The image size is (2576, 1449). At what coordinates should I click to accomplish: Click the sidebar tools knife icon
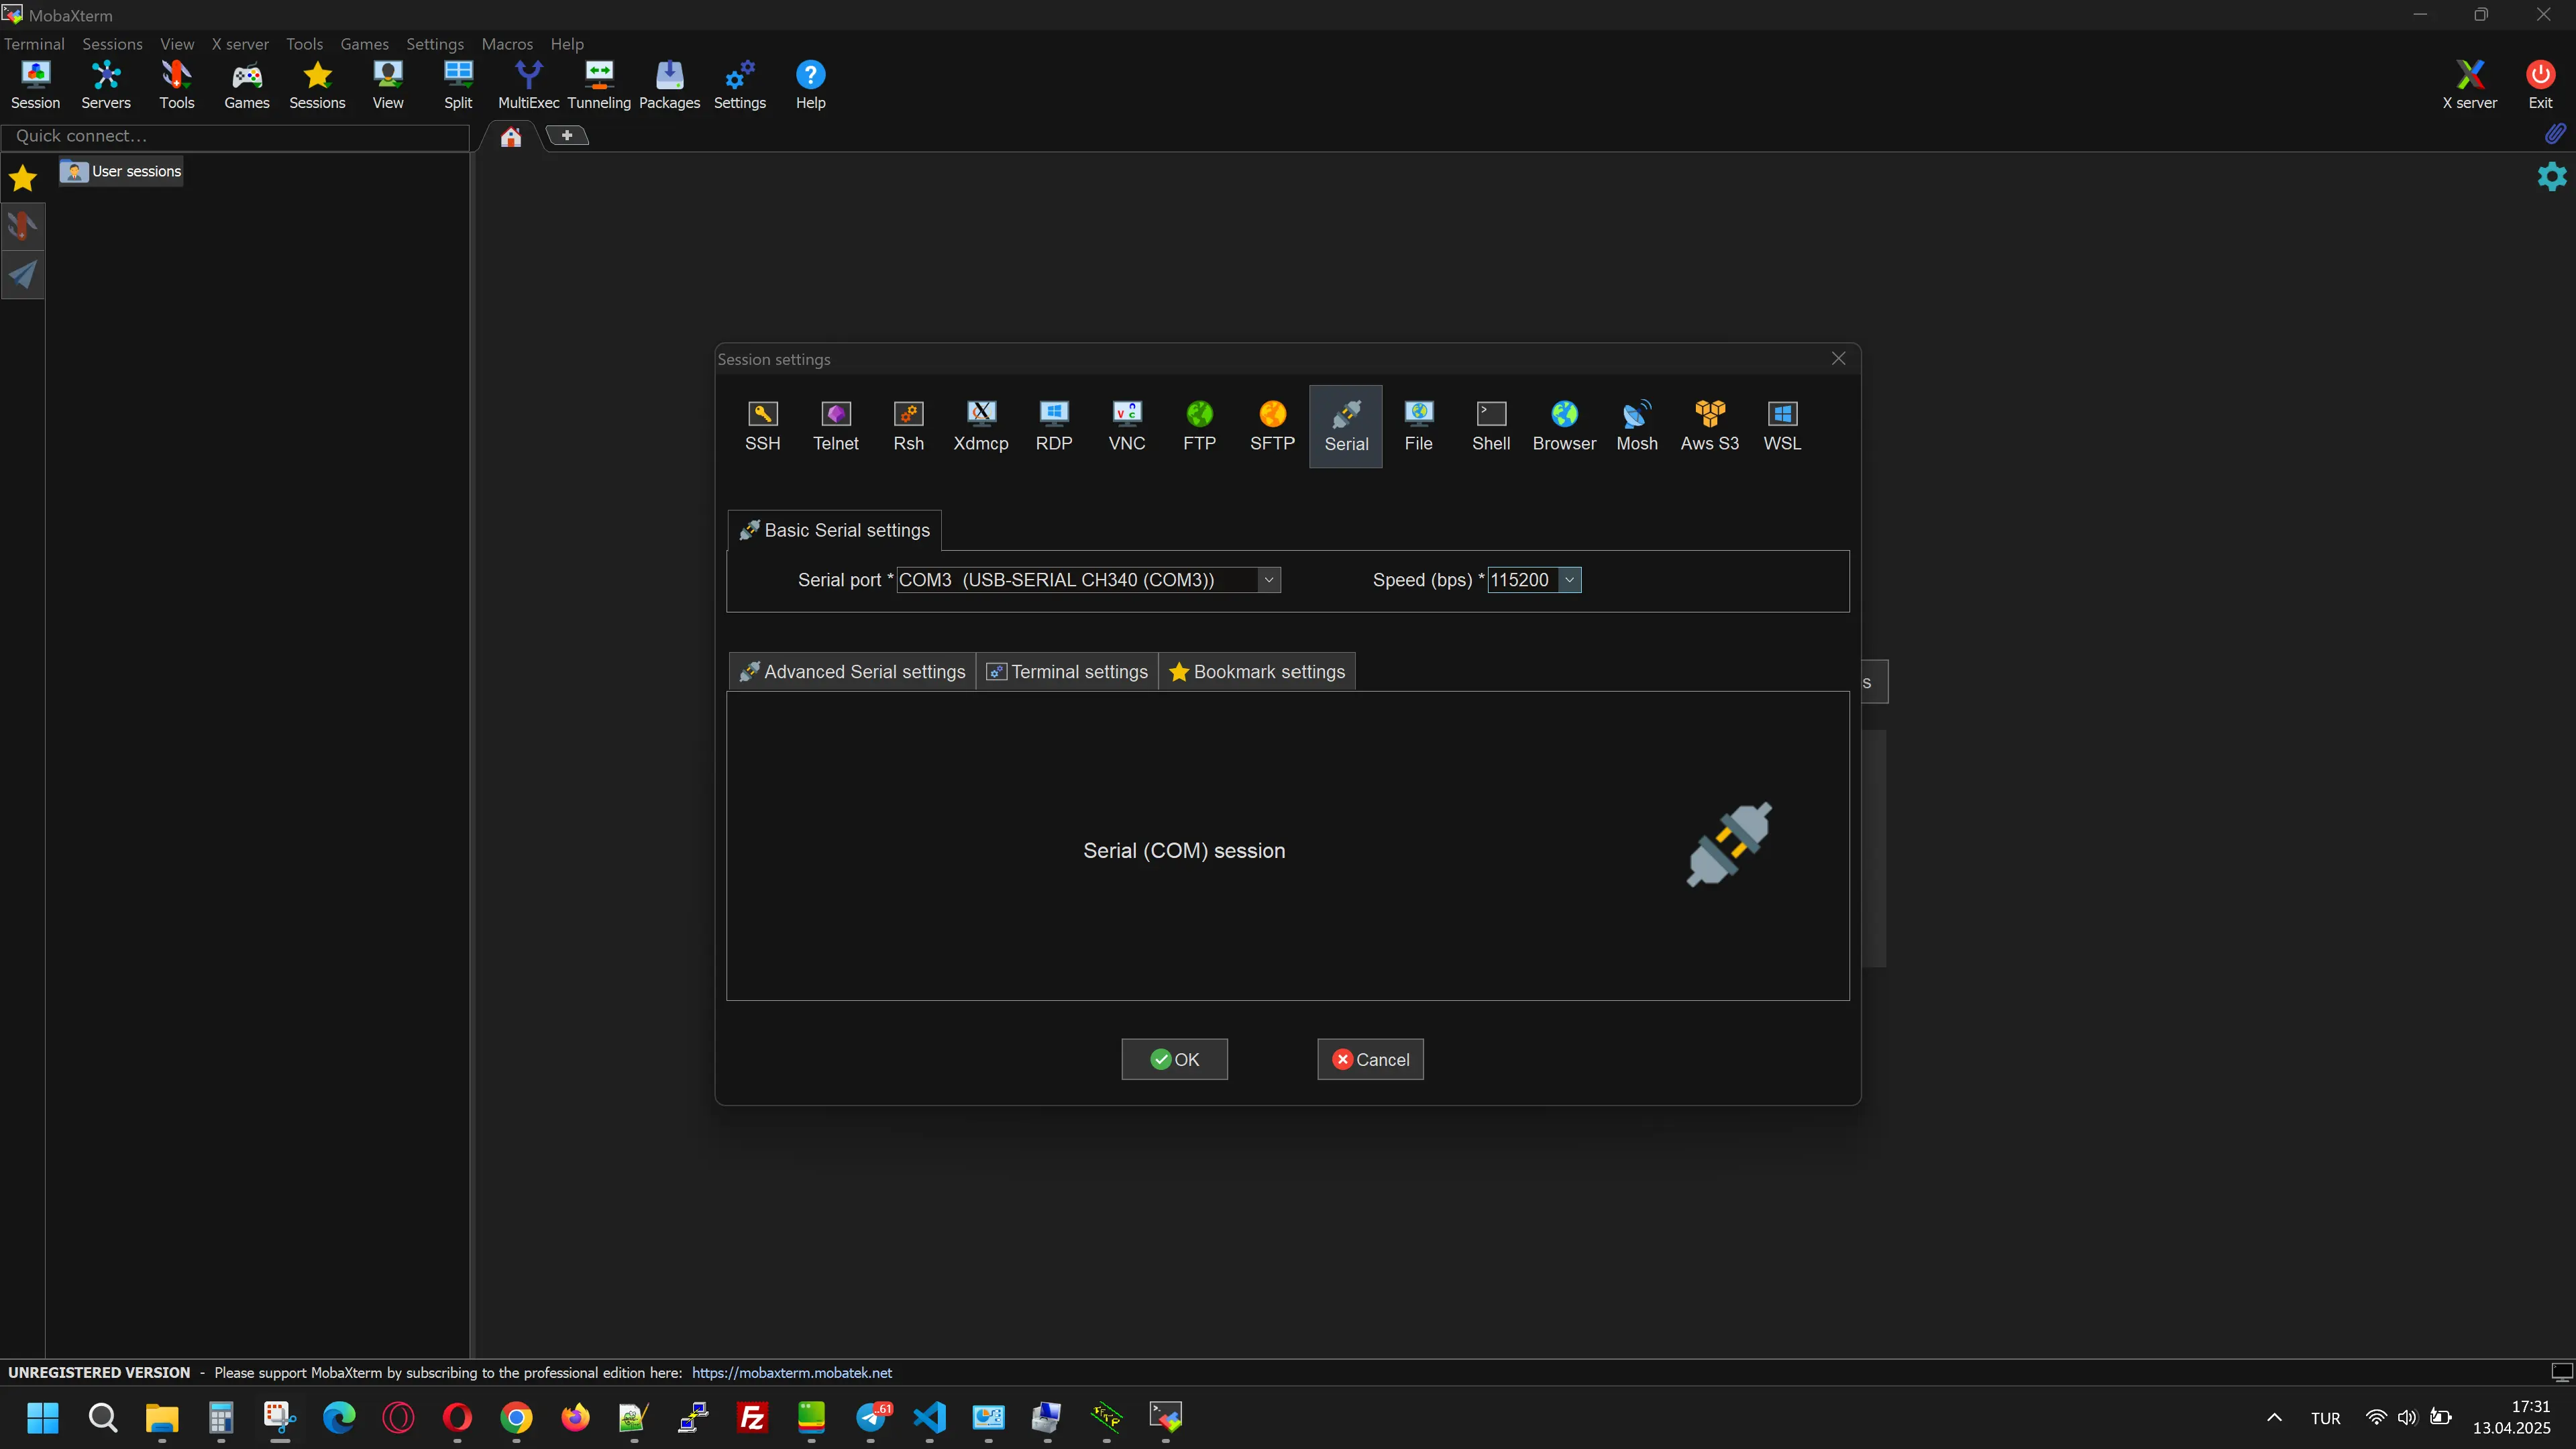22,226
